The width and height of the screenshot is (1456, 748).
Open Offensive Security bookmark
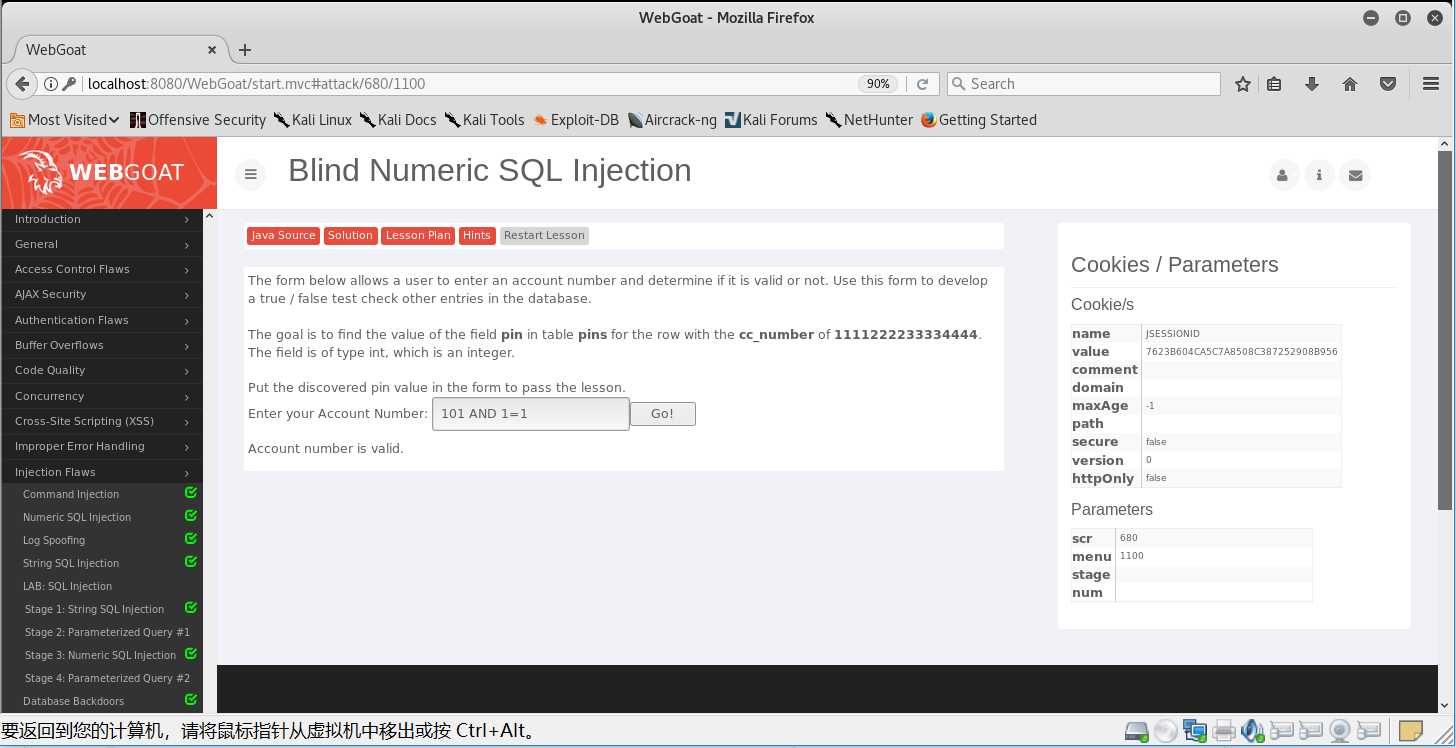(198, 120)
